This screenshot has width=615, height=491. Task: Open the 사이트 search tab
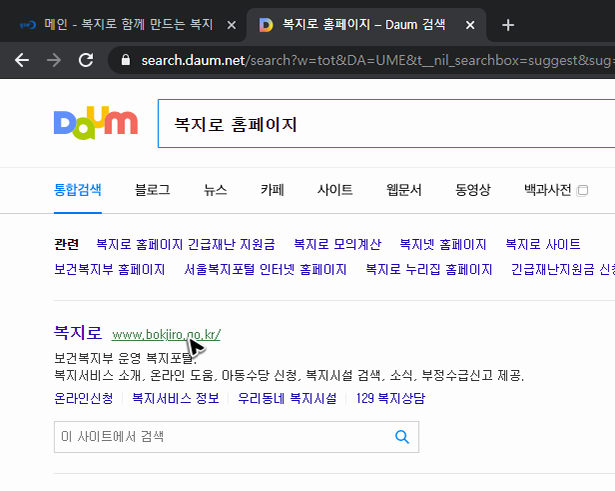pyautogui.click(x=335, y=190)
